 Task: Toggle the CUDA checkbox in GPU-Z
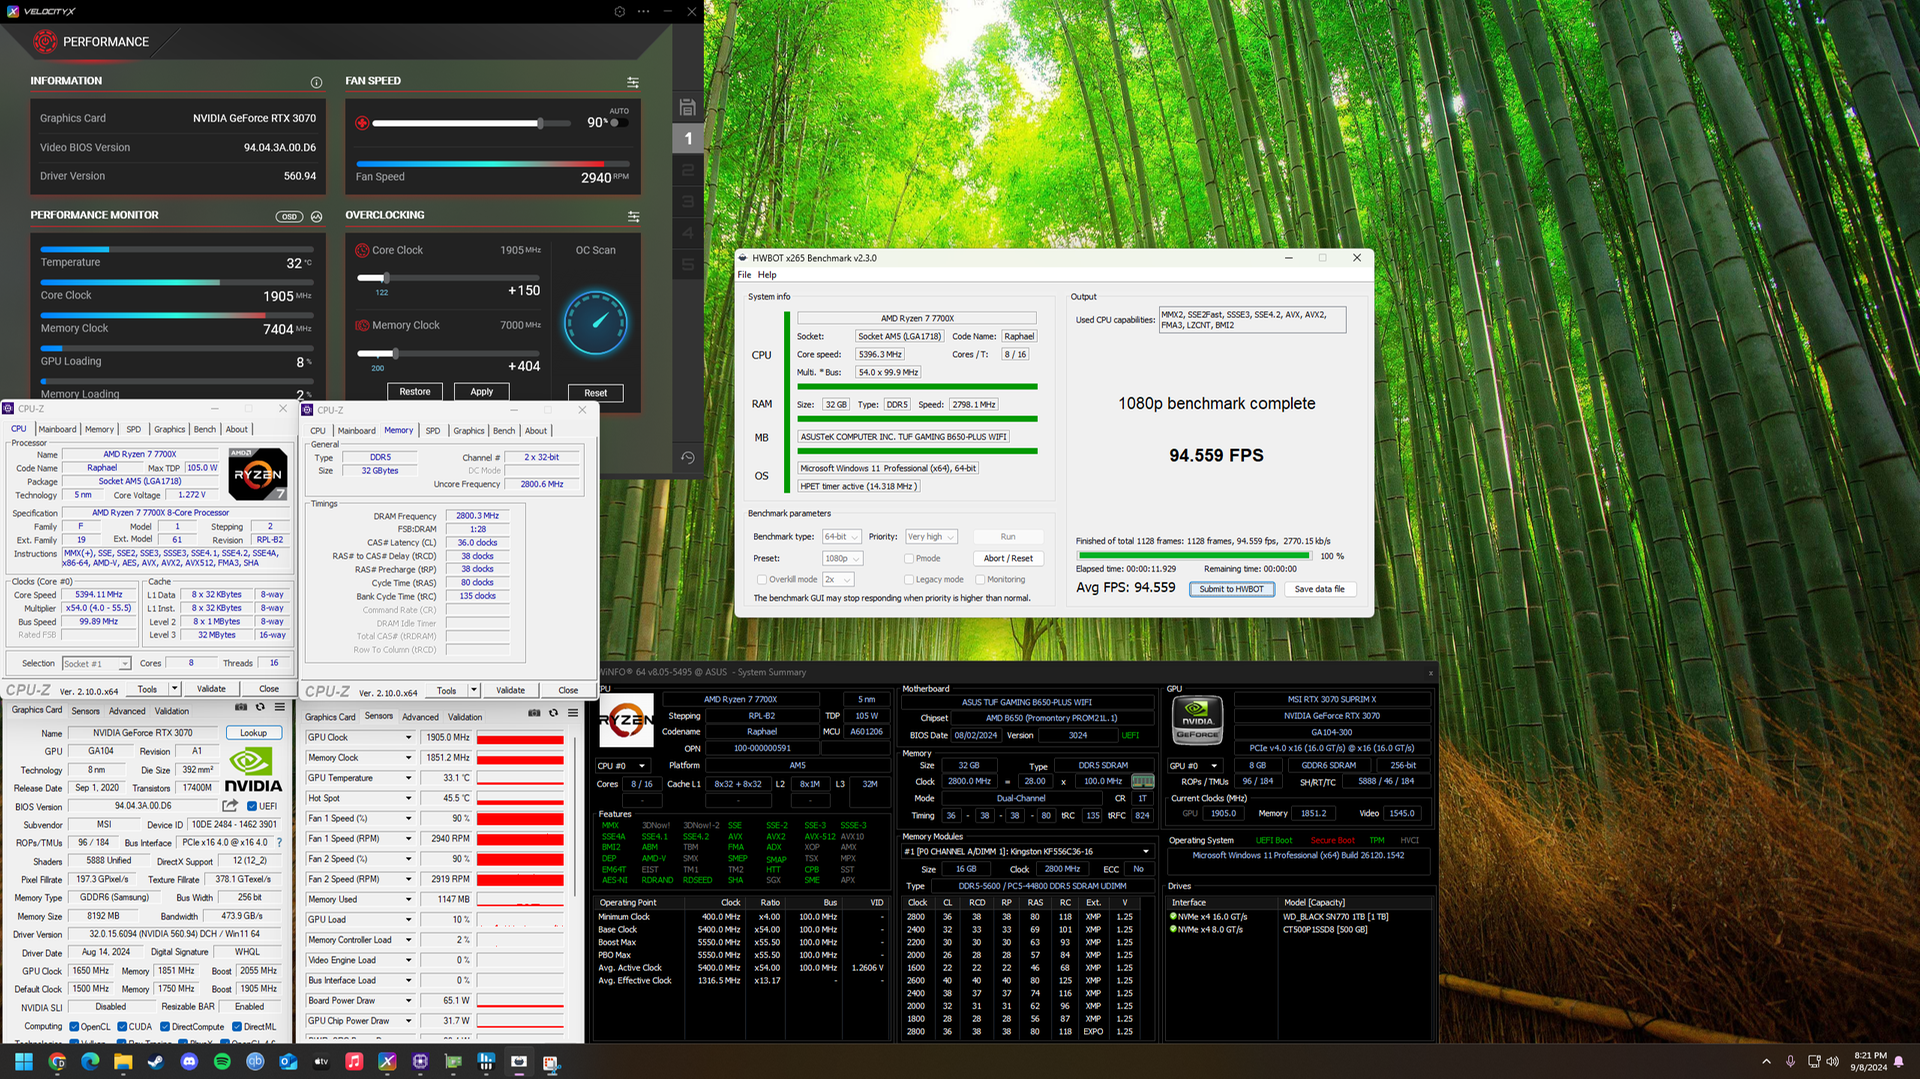point(122,1027)
